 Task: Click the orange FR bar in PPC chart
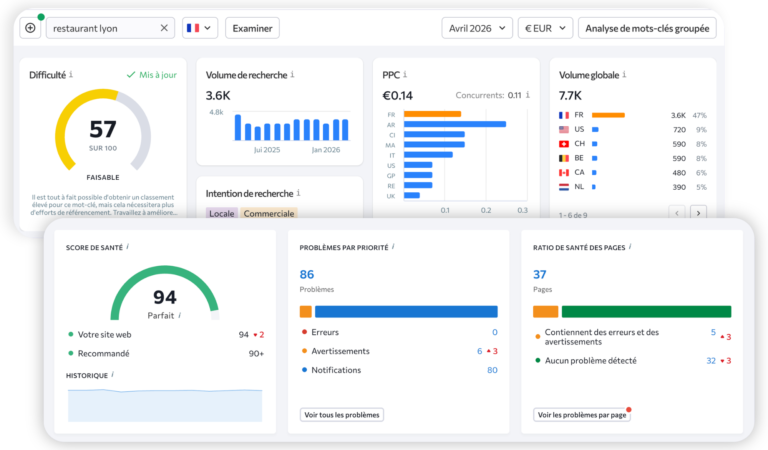click(432, 114)
